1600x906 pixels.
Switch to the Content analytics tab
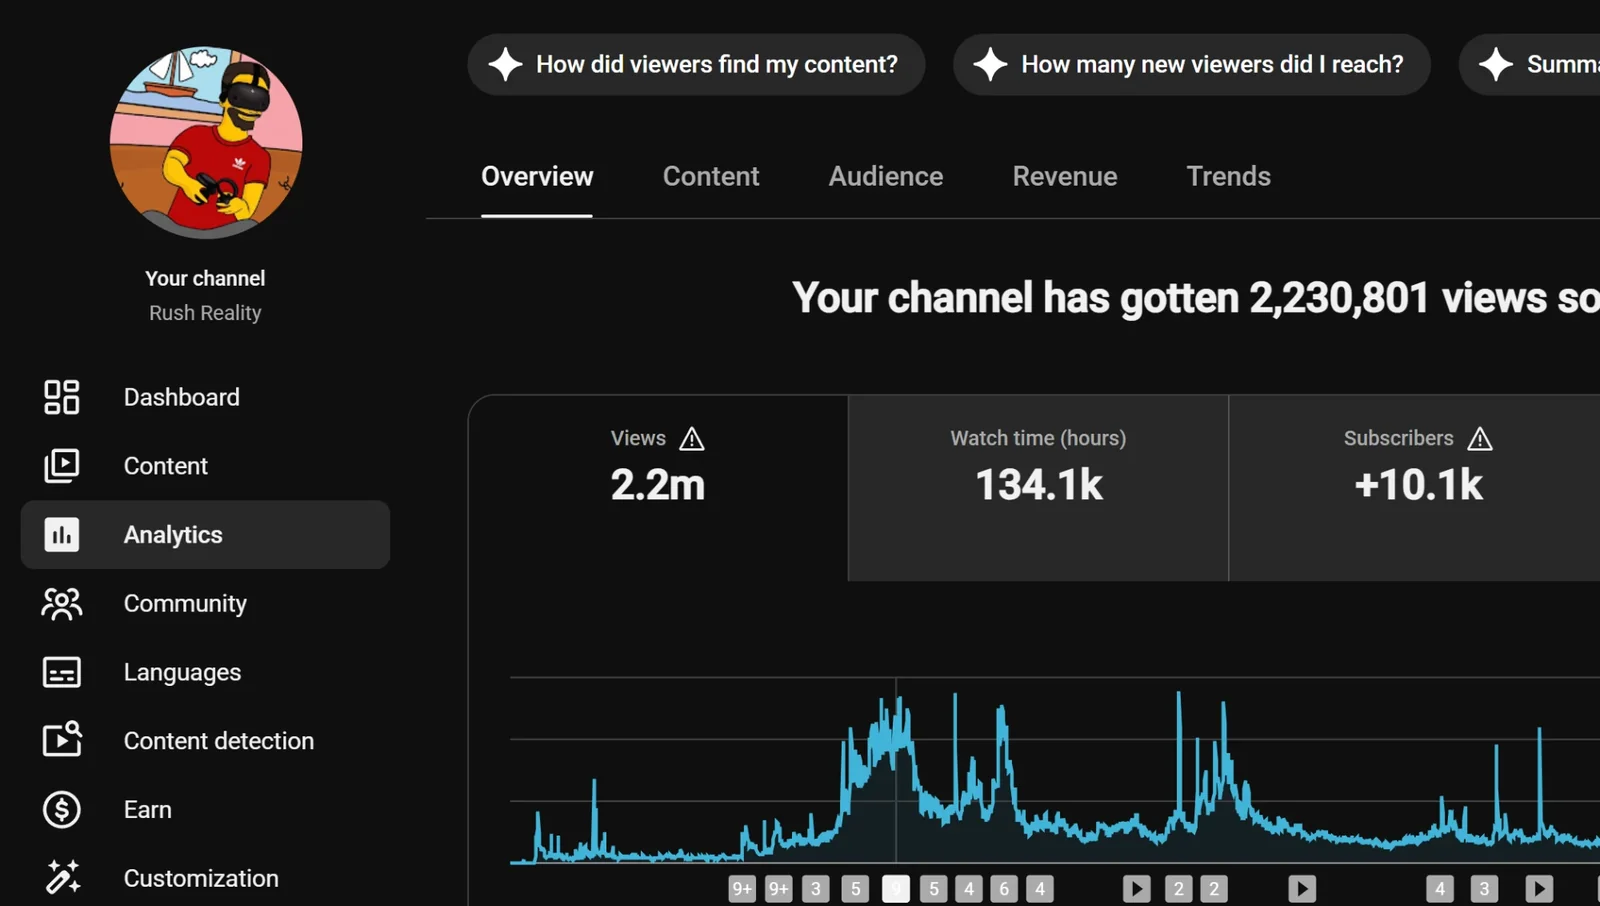pos(711,177)
